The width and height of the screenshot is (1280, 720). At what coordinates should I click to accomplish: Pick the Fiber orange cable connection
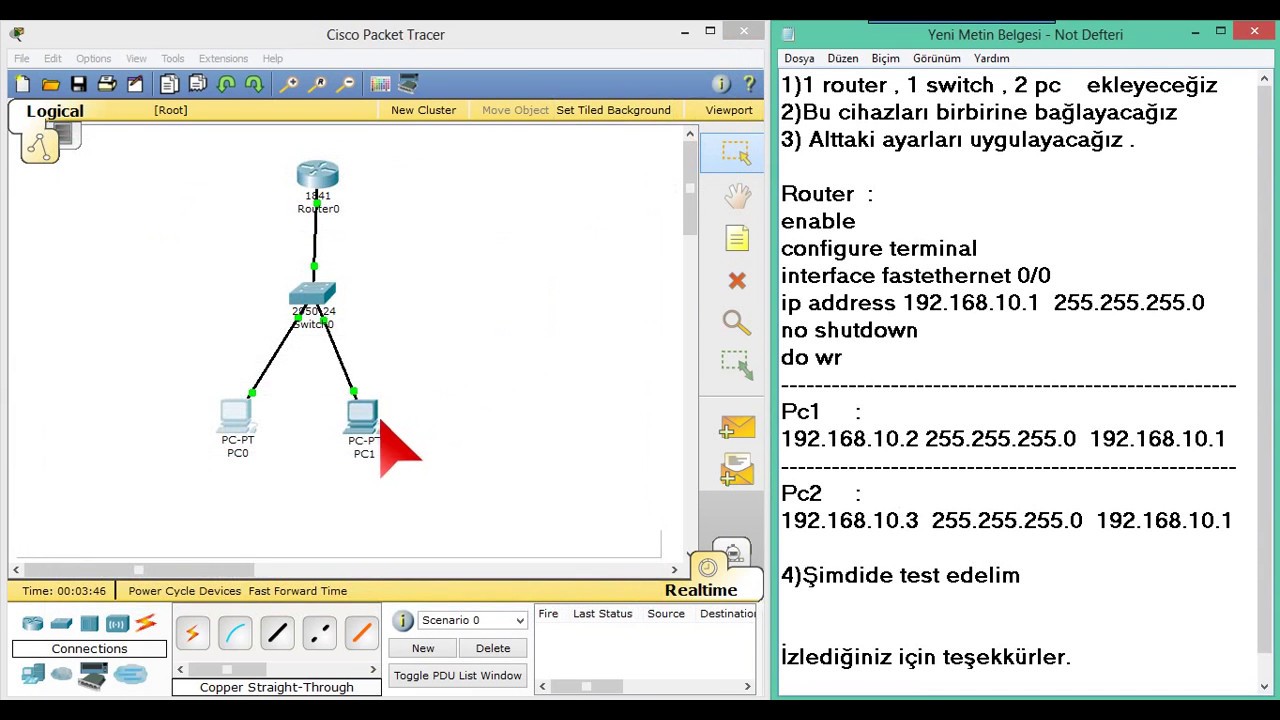362,632
